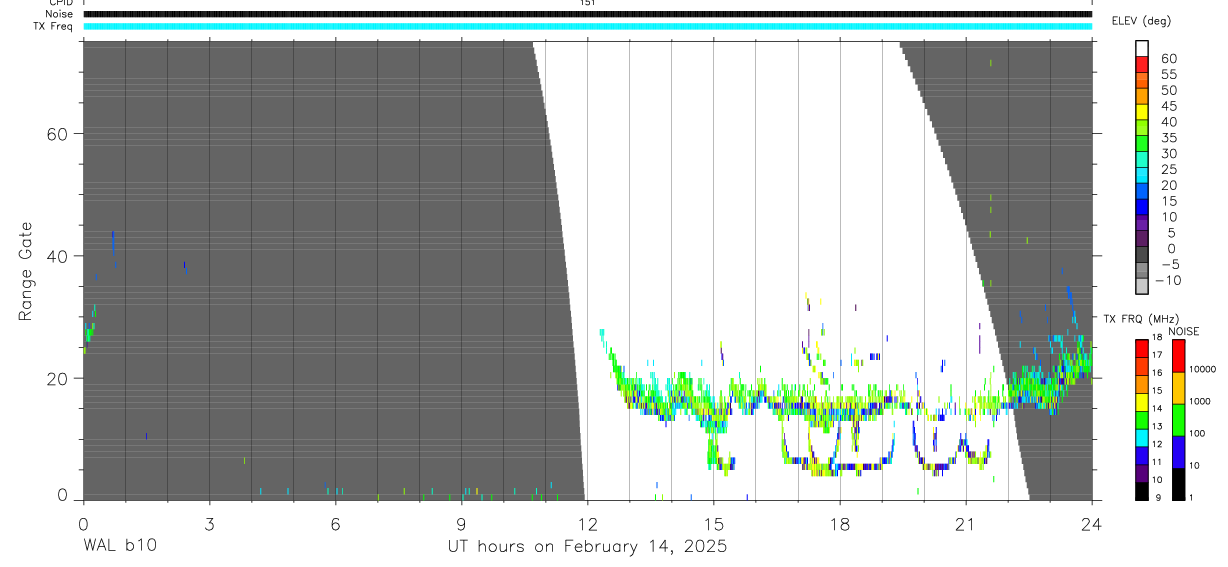
Task: Click the '151' CPID value
Action: point(587,3)
